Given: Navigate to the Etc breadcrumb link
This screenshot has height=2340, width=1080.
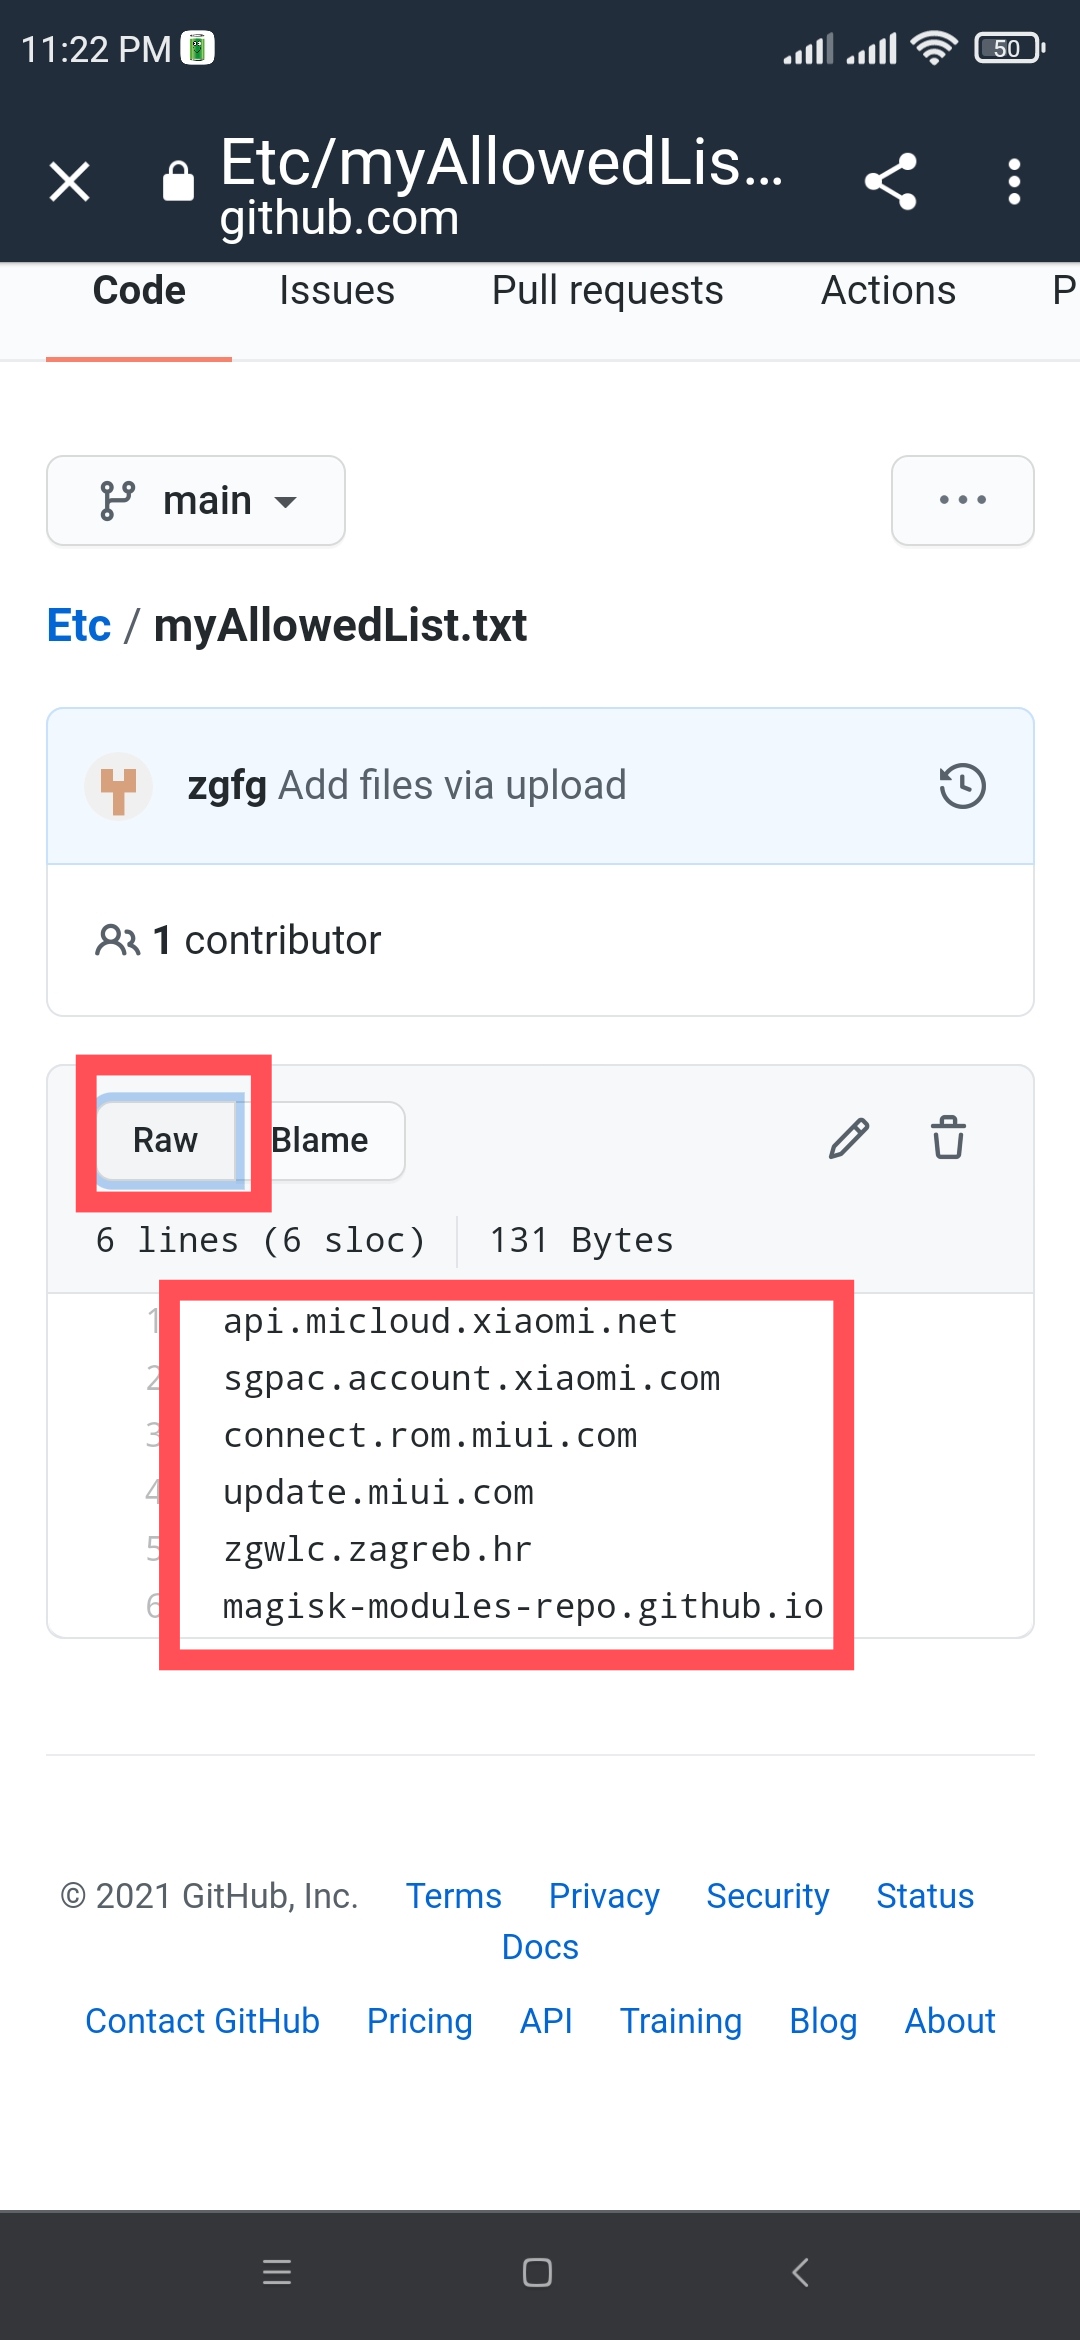Looking at the screenshot, I should point(79,624).
